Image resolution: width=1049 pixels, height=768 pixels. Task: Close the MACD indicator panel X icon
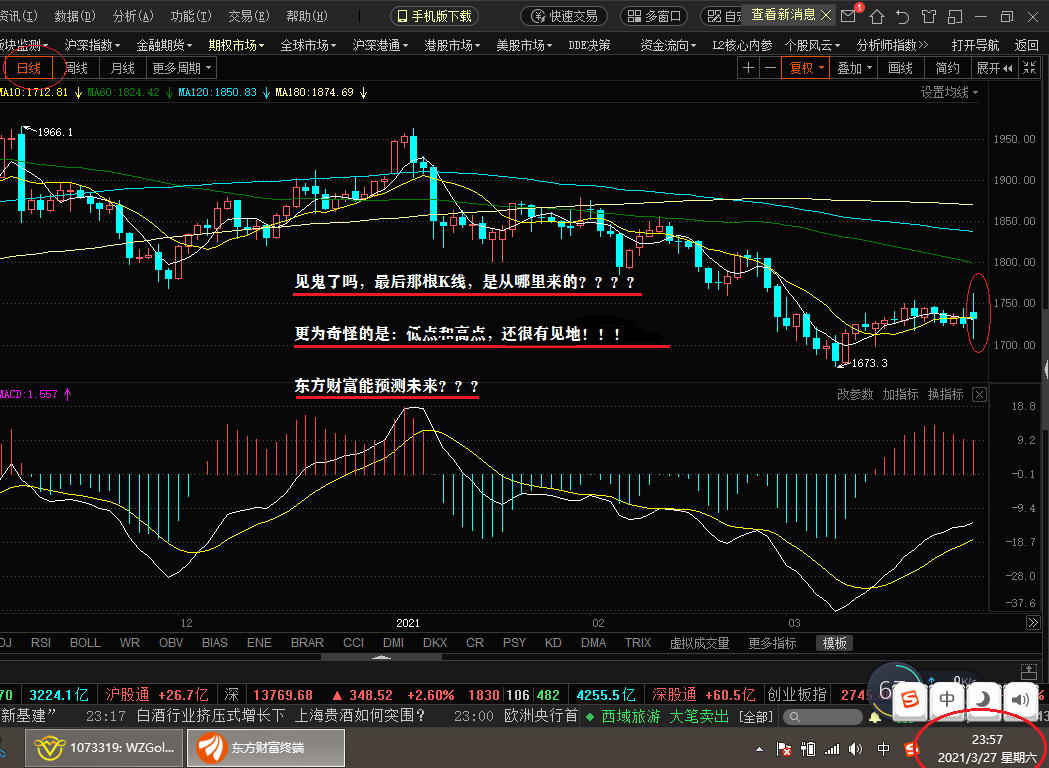979,395
